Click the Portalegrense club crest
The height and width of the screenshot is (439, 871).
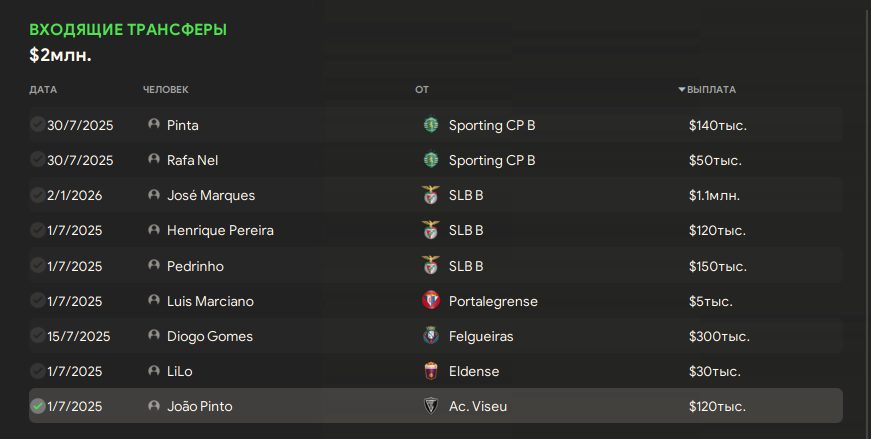point(431,301)
